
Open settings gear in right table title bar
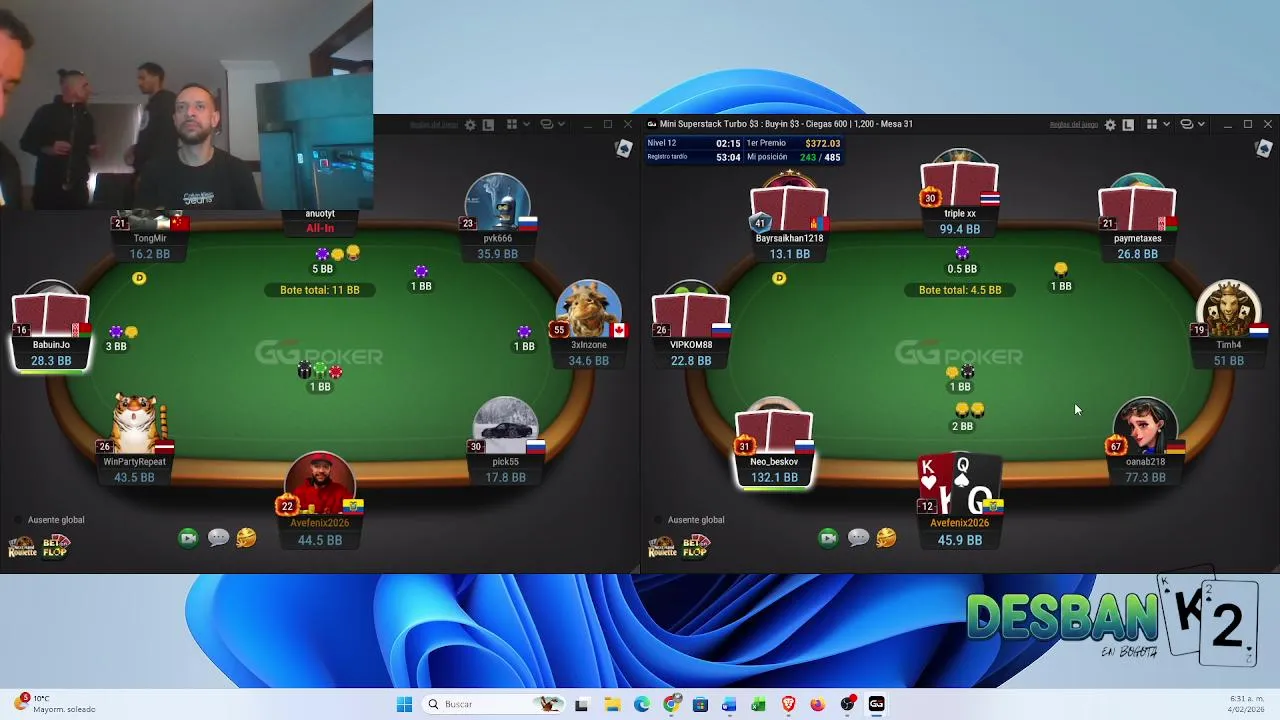1110,125
